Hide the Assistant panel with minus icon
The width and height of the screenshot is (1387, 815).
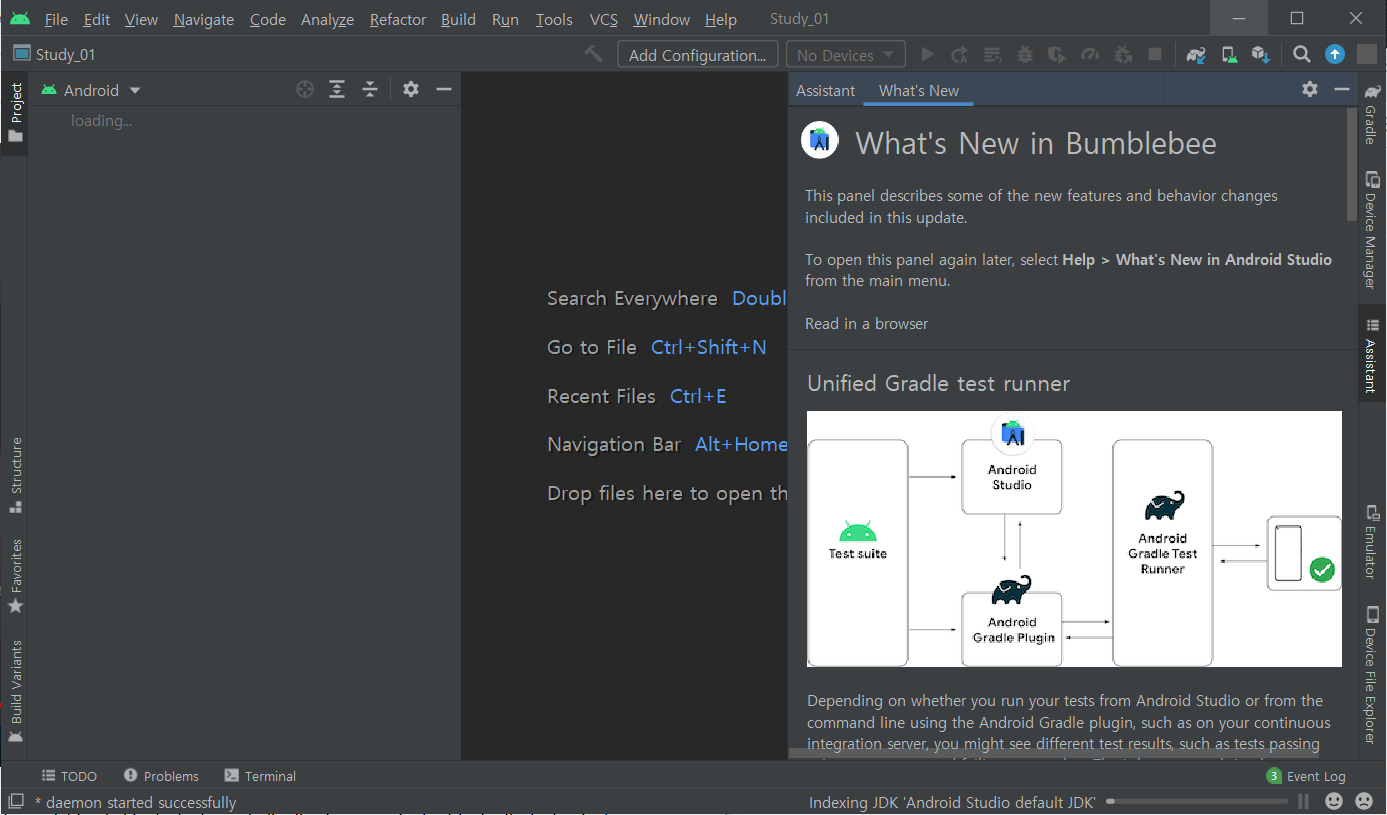(1342, 90)
